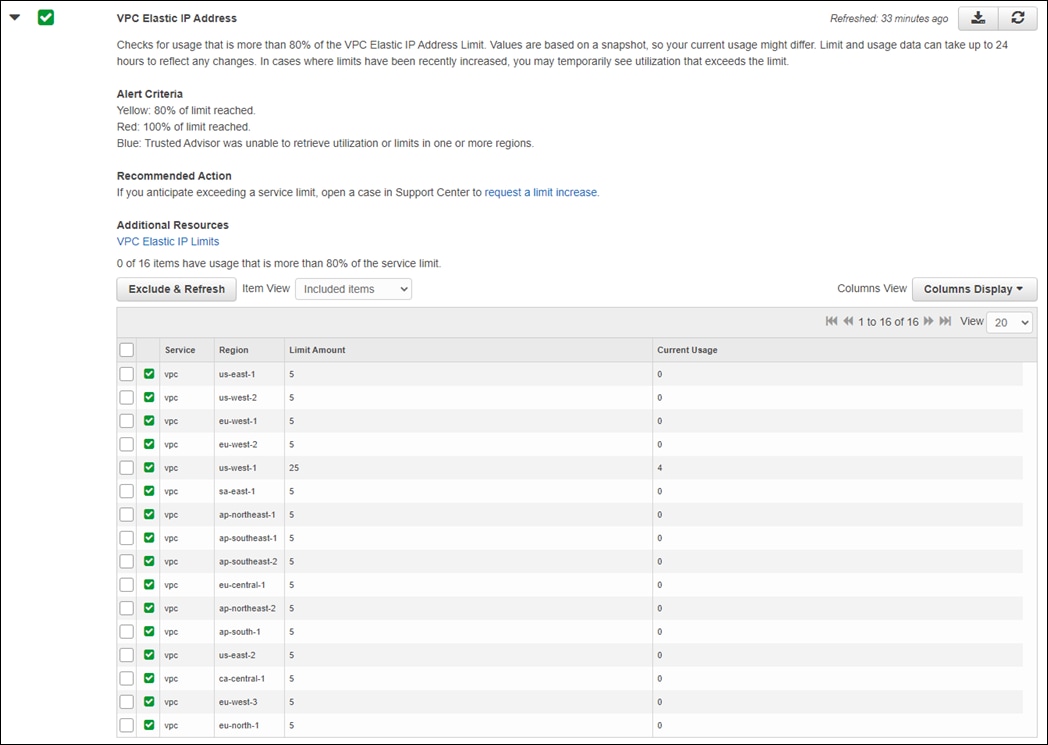Click green status icon in eu-west-3 row

click(149, 702)
